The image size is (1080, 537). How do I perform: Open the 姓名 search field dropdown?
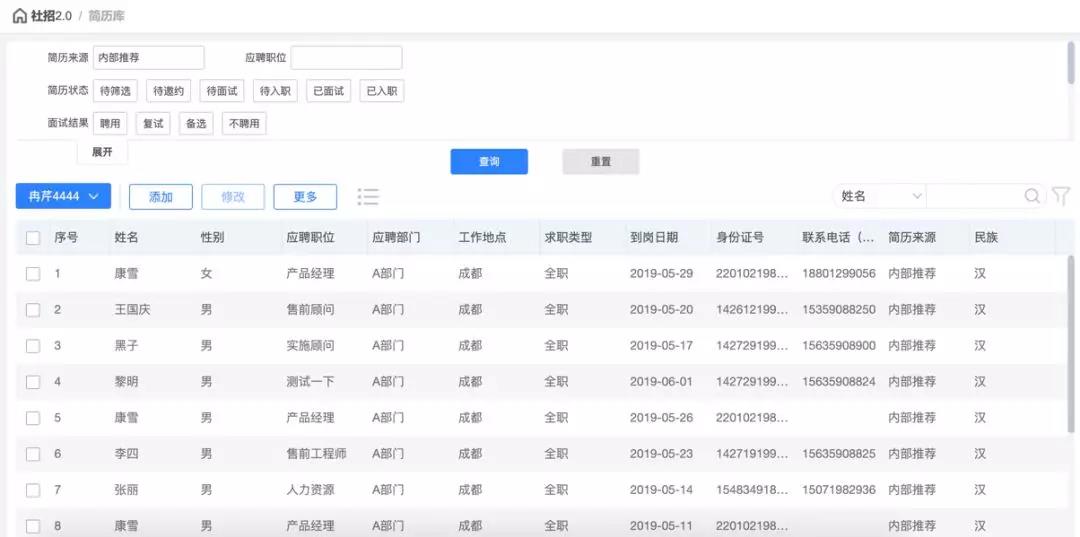coord(880,196)
